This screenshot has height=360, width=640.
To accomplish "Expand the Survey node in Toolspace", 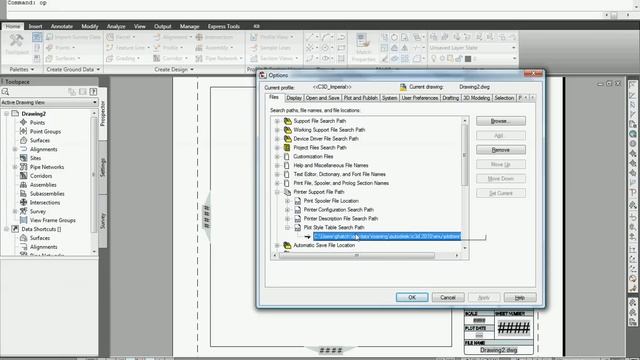I will (x=15, y=211).
